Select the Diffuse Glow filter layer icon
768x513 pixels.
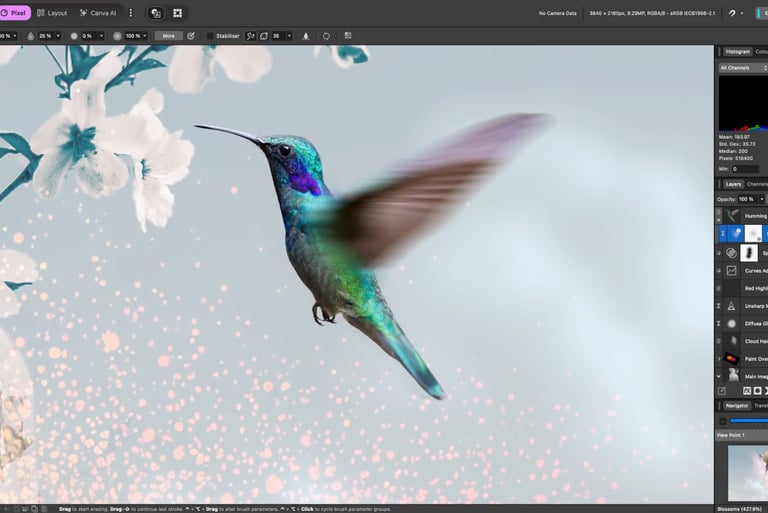pos(731,323)
